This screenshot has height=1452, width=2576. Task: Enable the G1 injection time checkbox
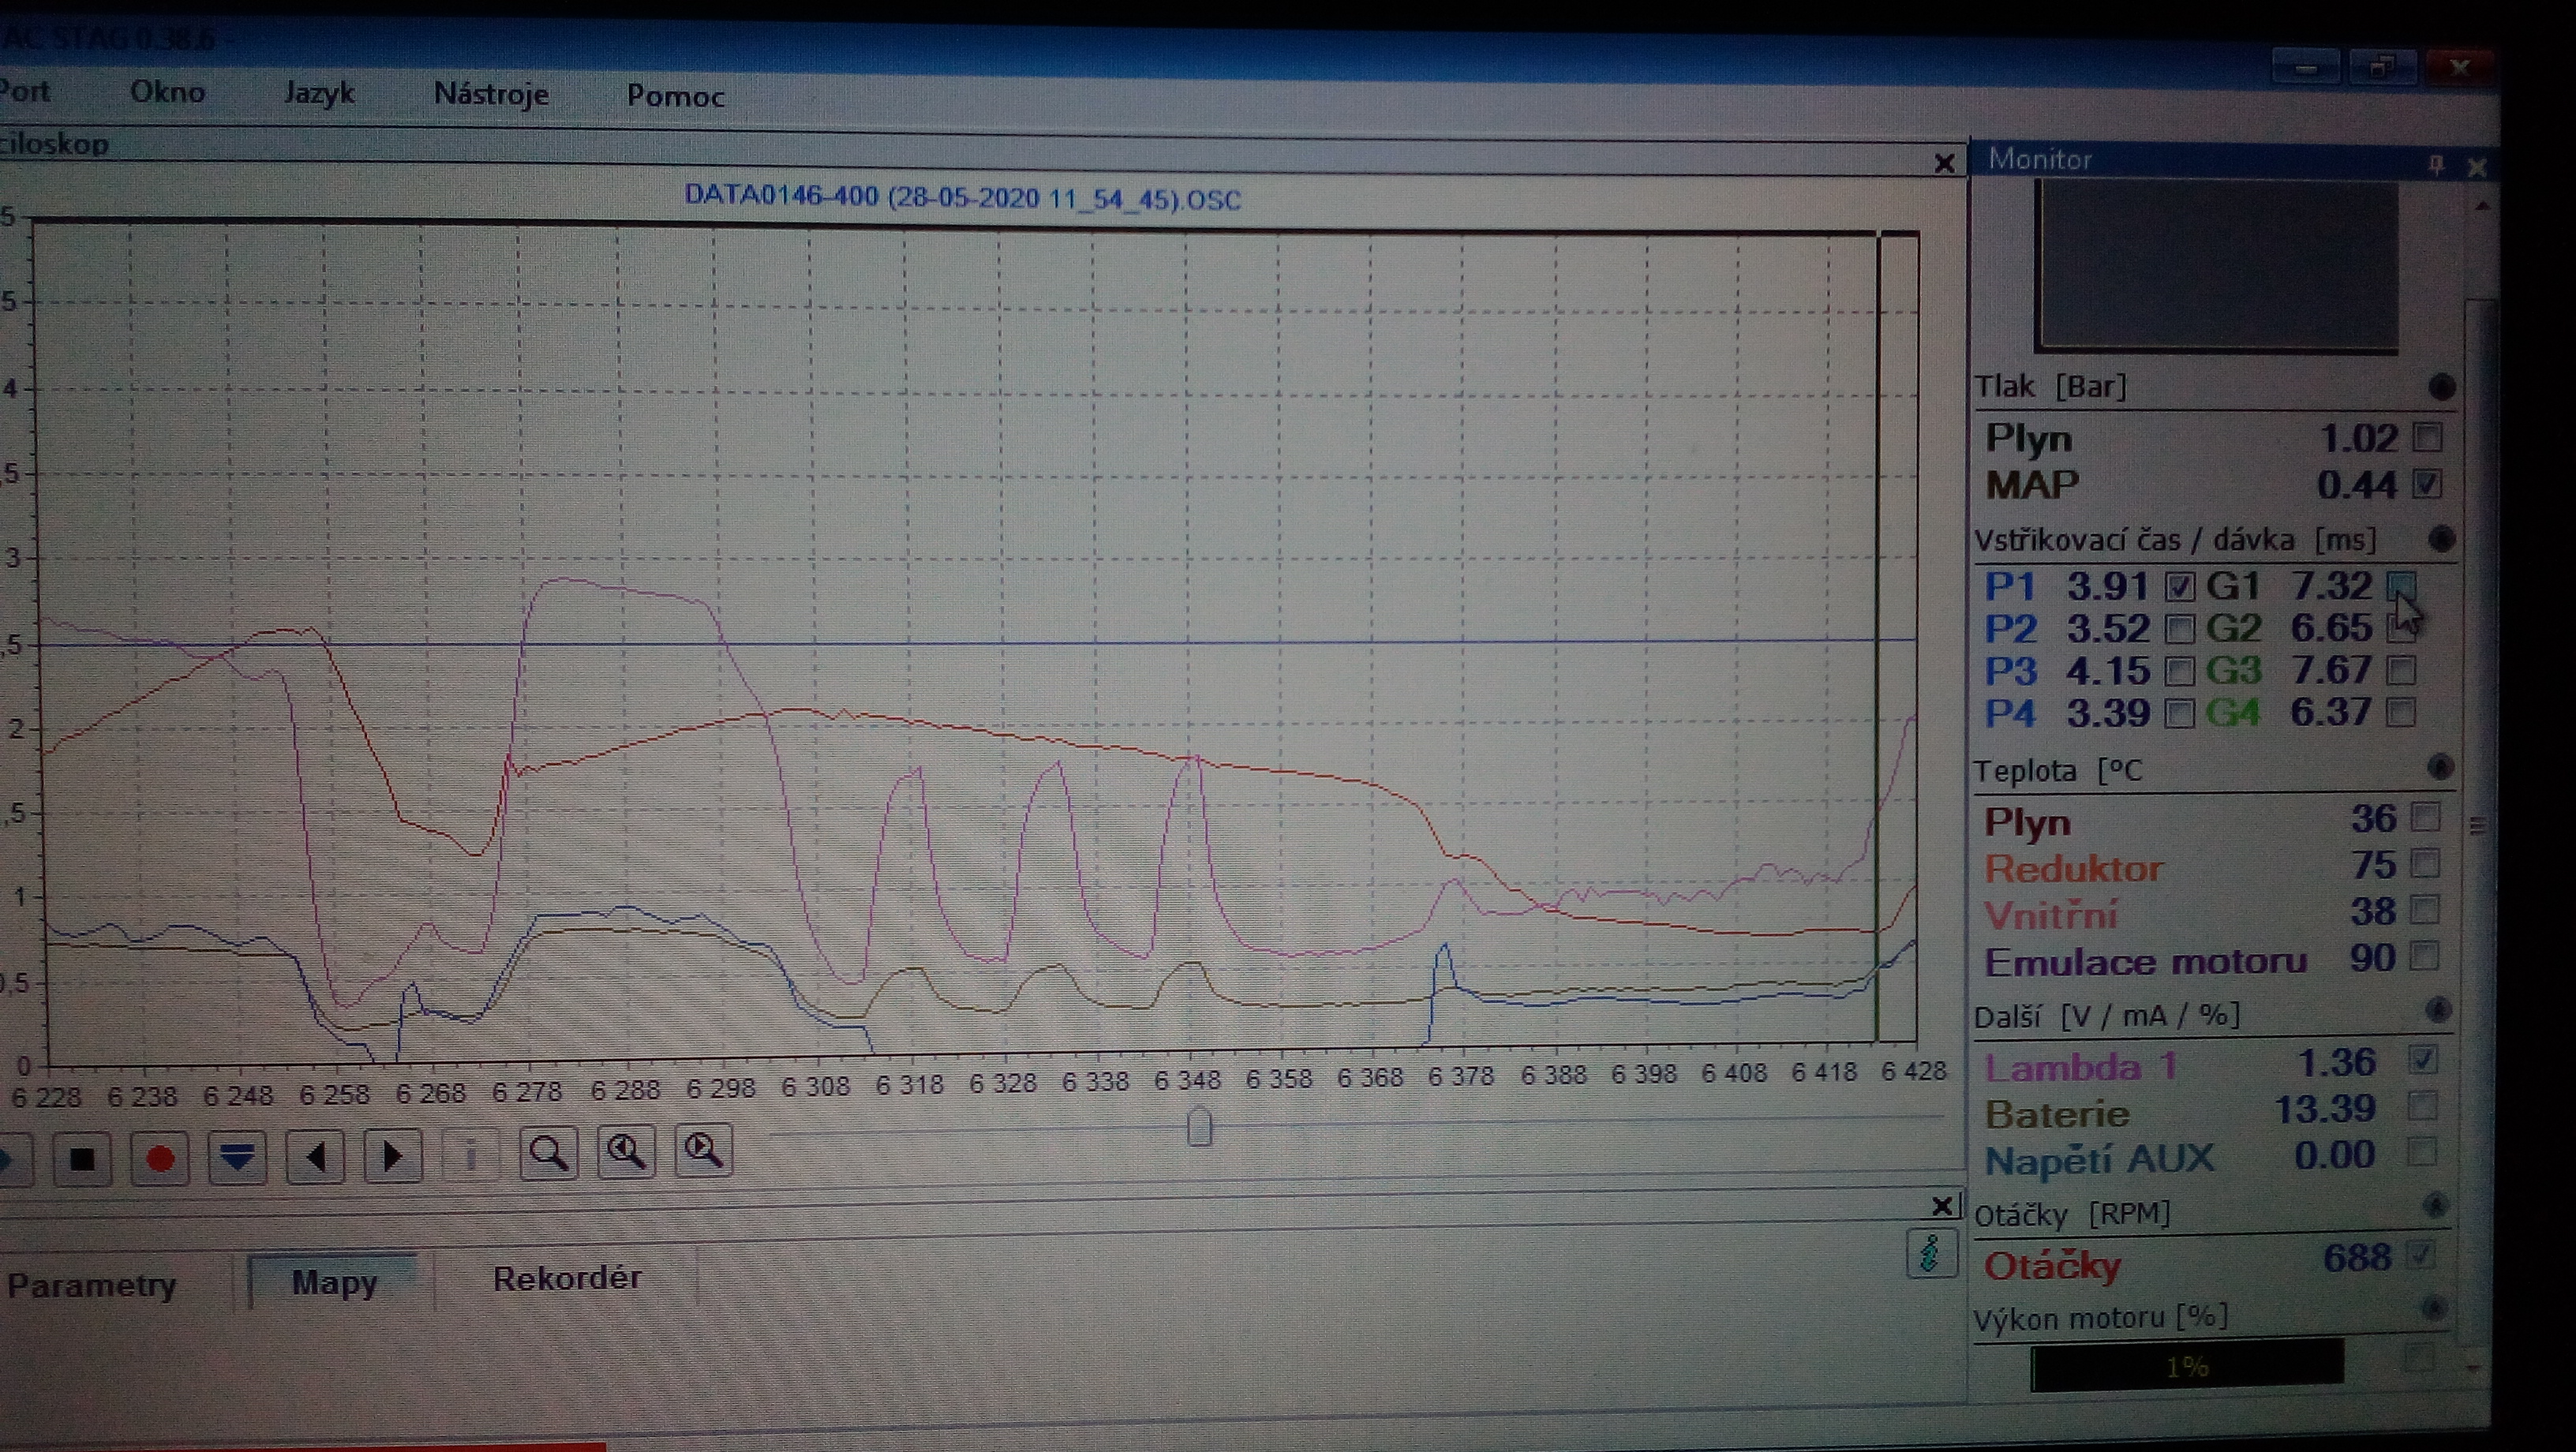pyautogui.click(x=2401, y=585)
